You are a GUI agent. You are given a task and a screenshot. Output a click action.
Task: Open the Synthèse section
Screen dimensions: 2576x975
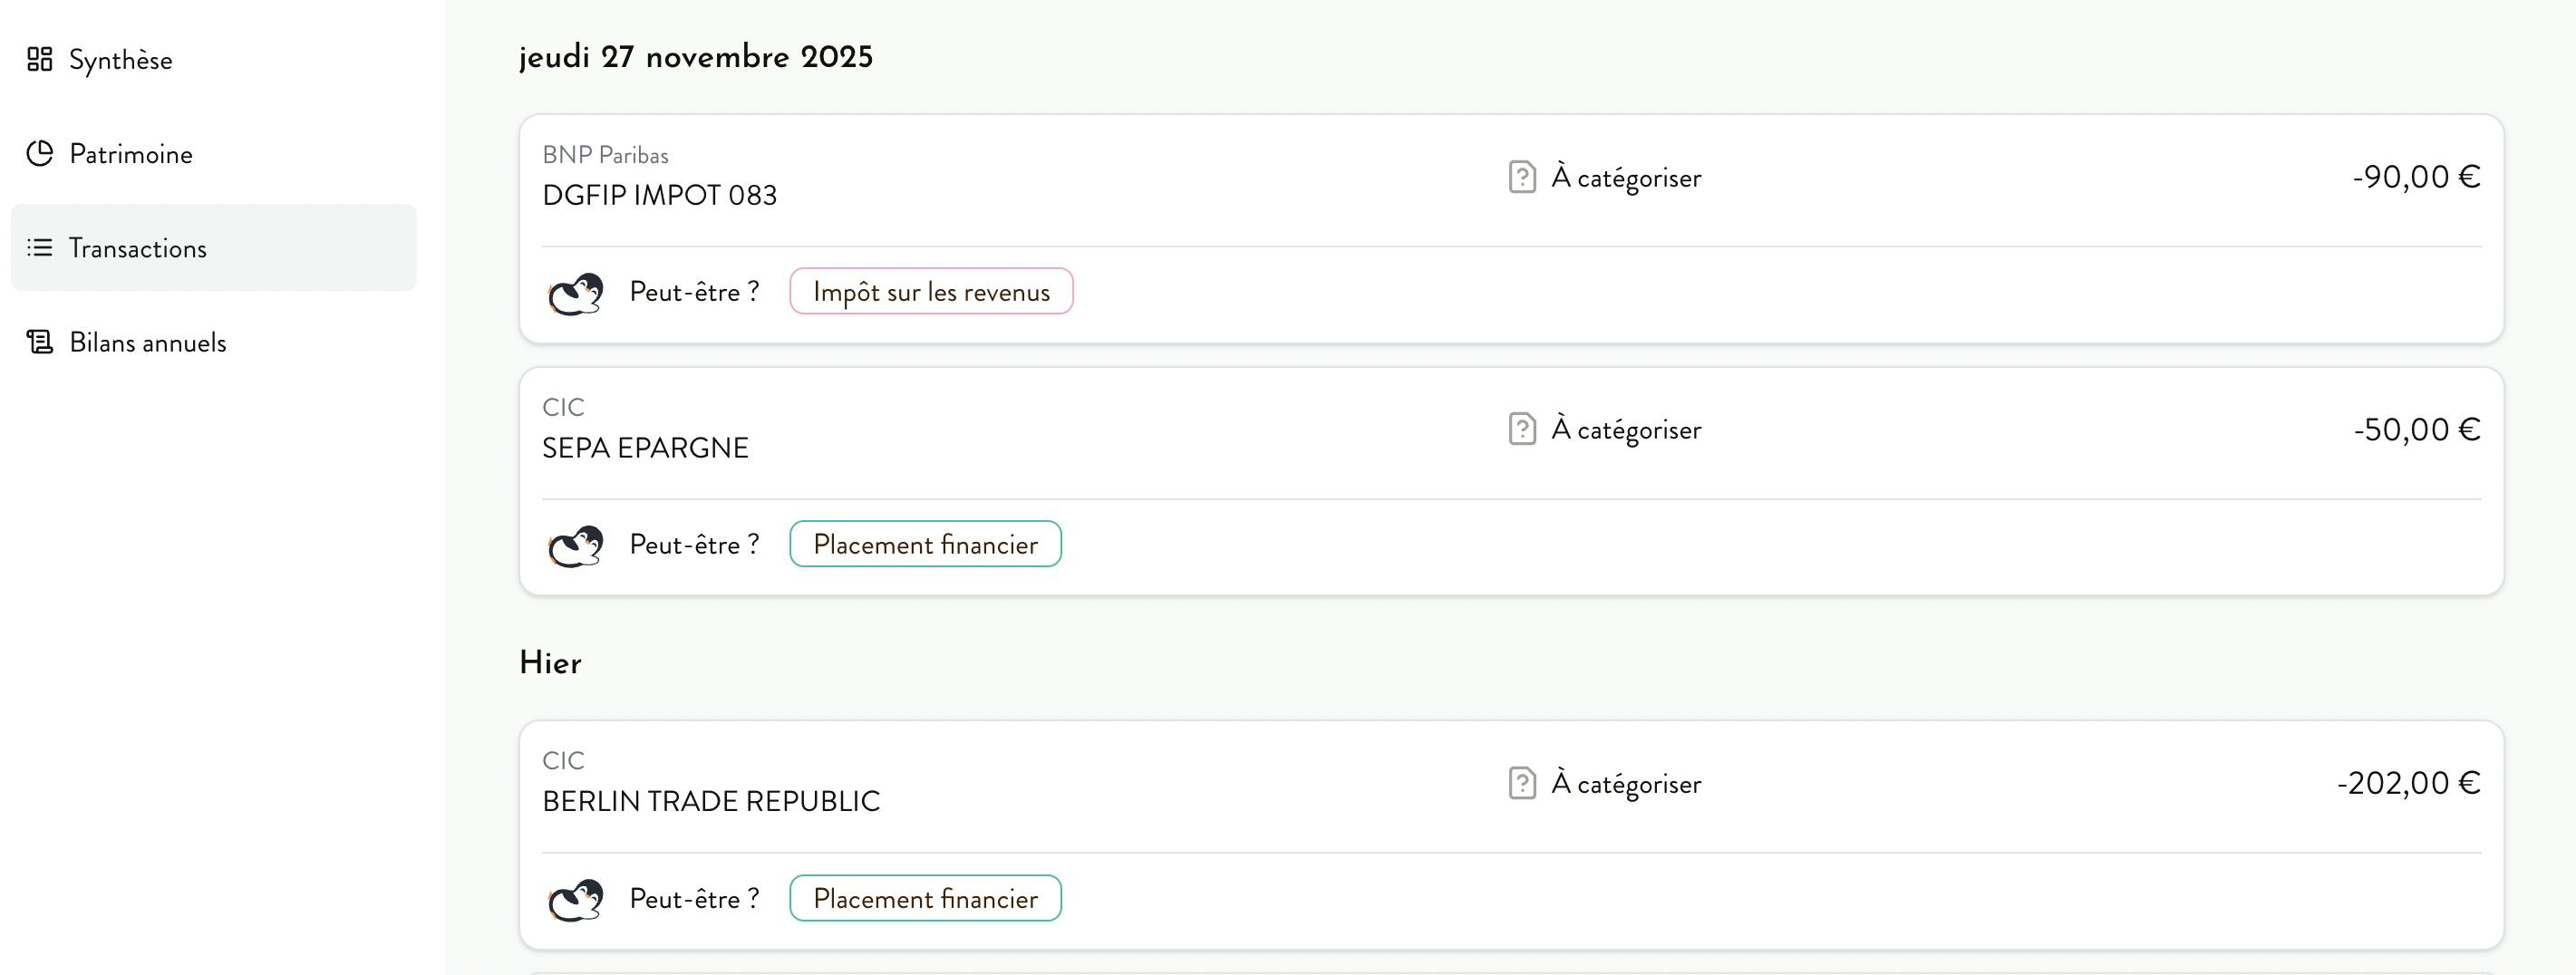coord(120,60)
